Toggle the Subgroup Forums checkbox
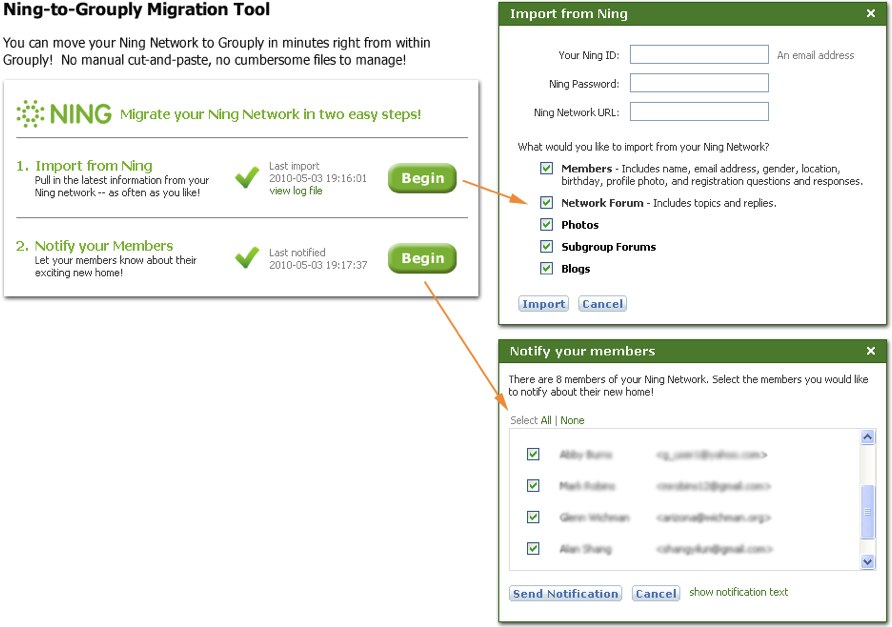 546,246
